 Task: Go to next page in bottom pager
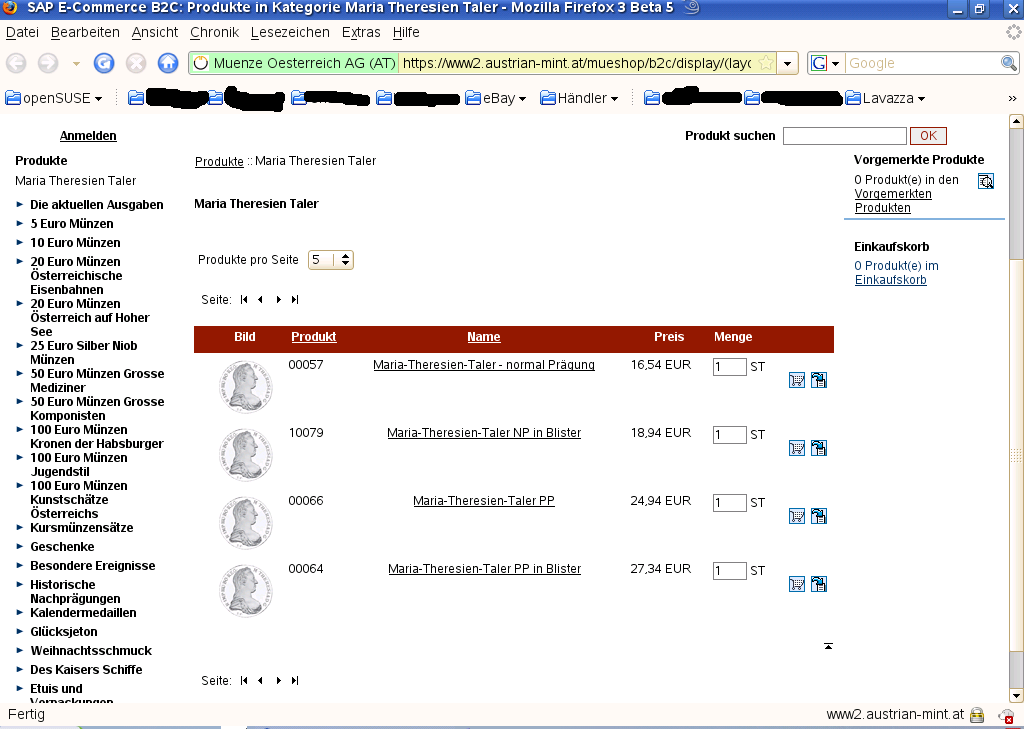click(279, 681)
